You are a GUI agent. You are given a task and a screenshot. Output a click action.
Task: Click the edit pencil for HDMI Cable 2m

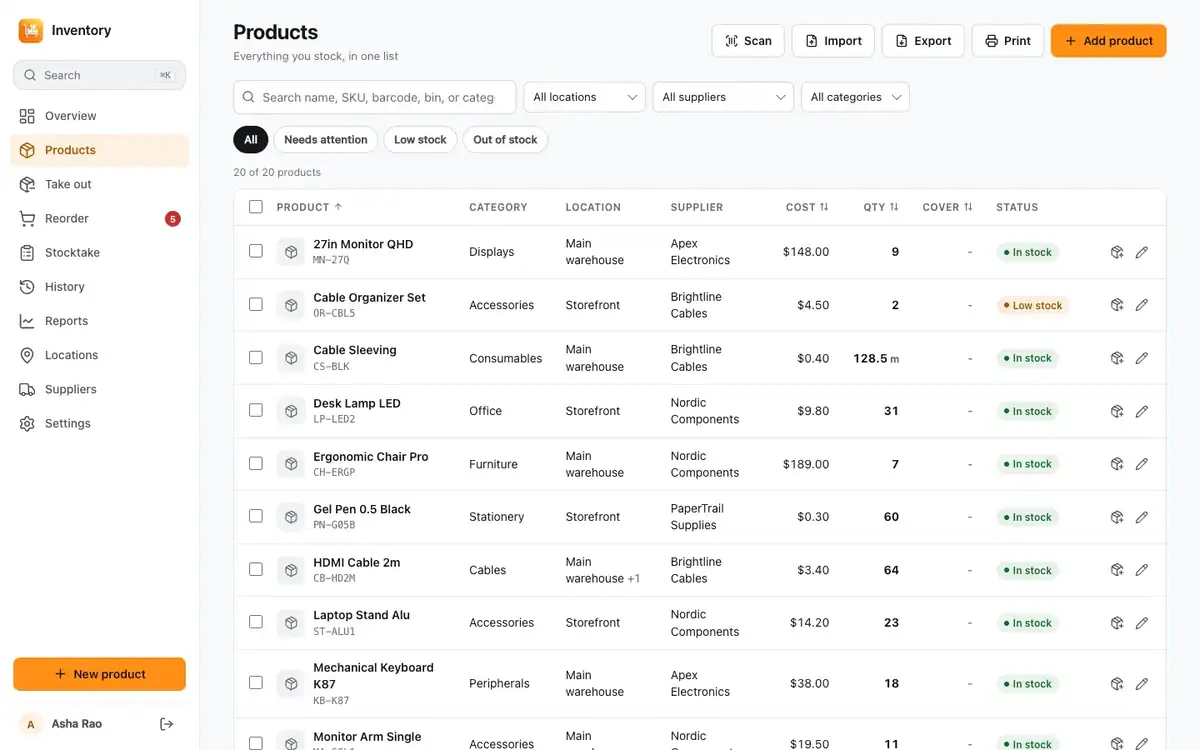point(1142,570)
